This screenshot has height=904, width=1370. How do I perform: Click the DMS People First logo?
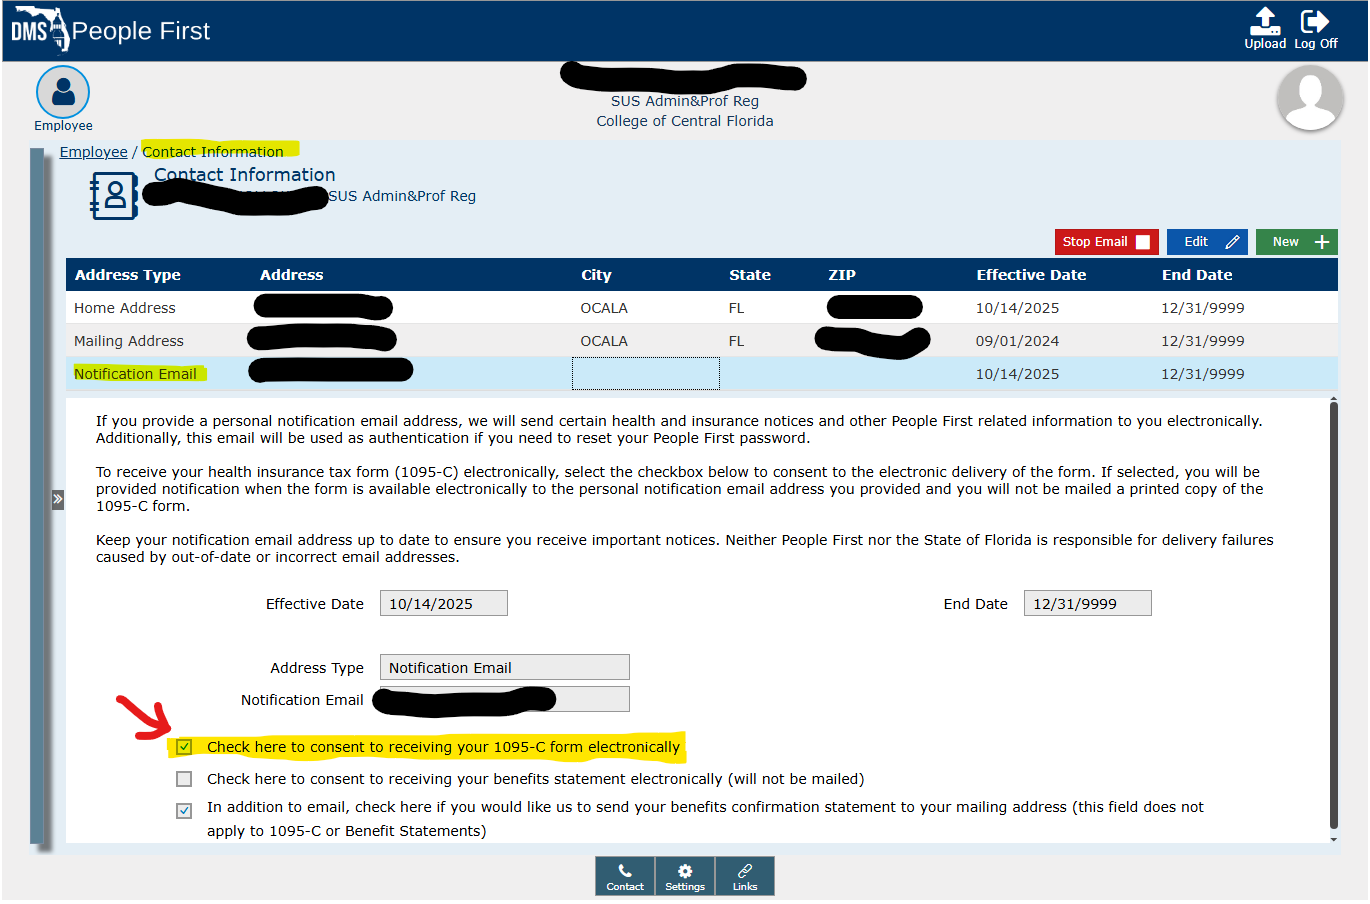pyautogui.click(x=110, y=30)
